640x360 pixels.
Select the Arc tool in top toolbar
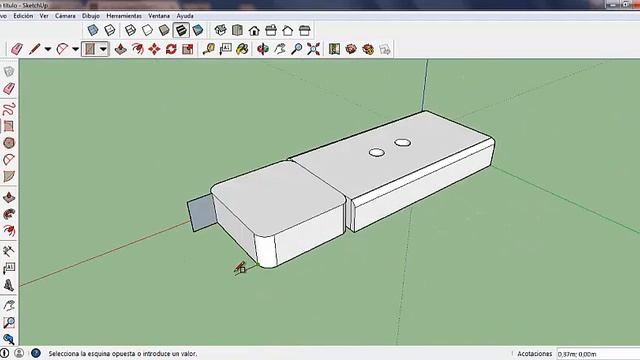point(62,49)
